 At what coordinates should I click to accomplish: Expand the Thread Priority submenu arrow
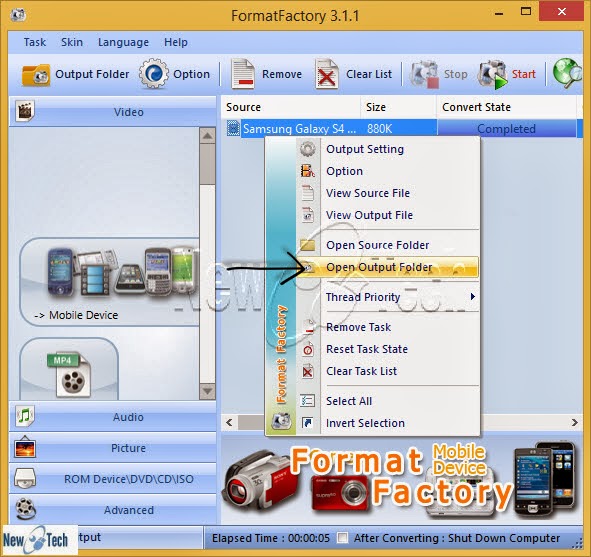tap(473, 297)
